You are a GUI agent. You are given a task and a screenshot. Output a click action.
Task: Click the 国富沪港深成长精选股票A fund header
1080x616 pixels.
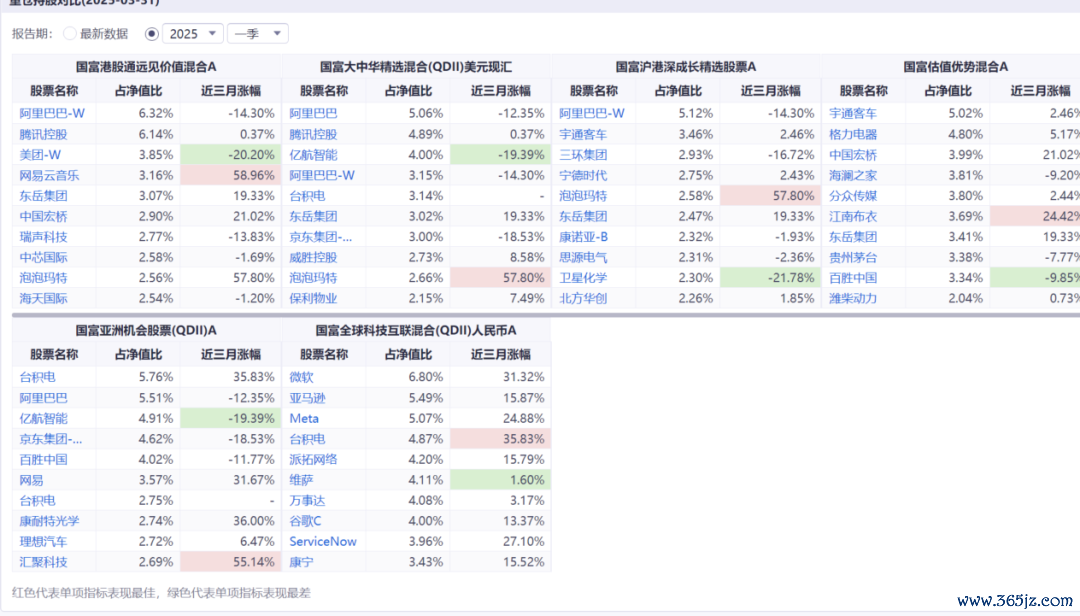(686, 68)
